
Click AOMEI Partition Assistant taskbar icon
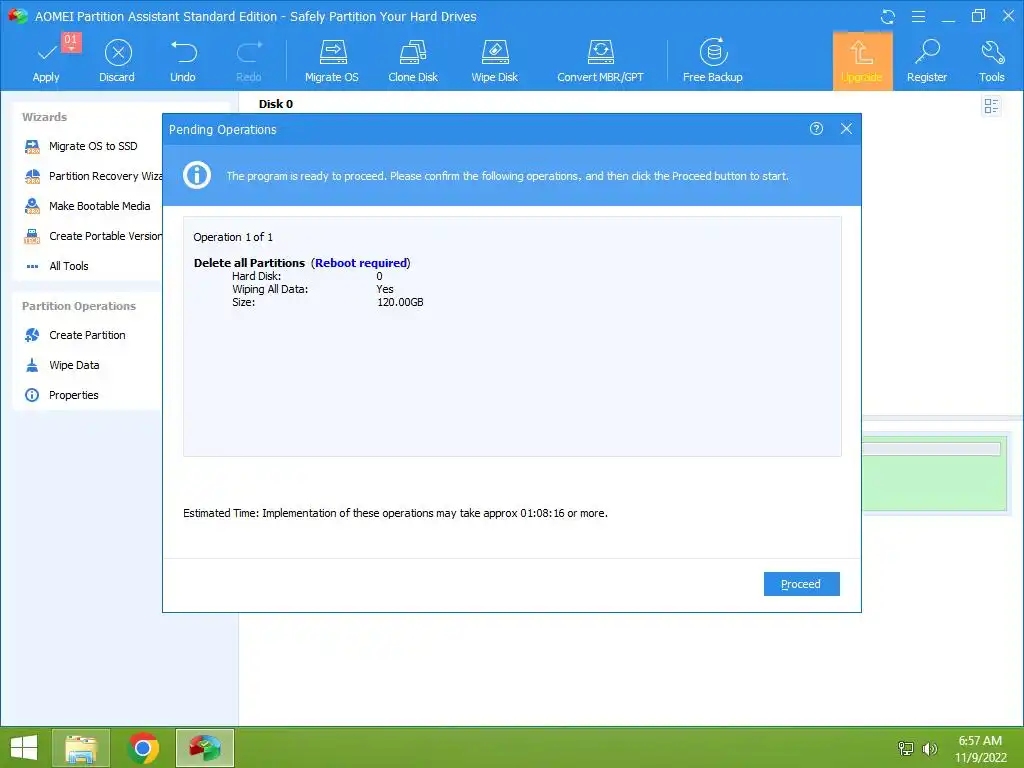(205, 748)
